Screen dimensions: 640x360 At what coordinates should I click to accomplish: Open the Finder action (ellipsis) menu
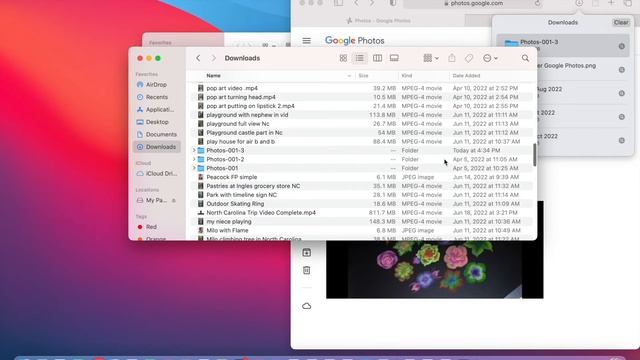(x=490, y=58)
